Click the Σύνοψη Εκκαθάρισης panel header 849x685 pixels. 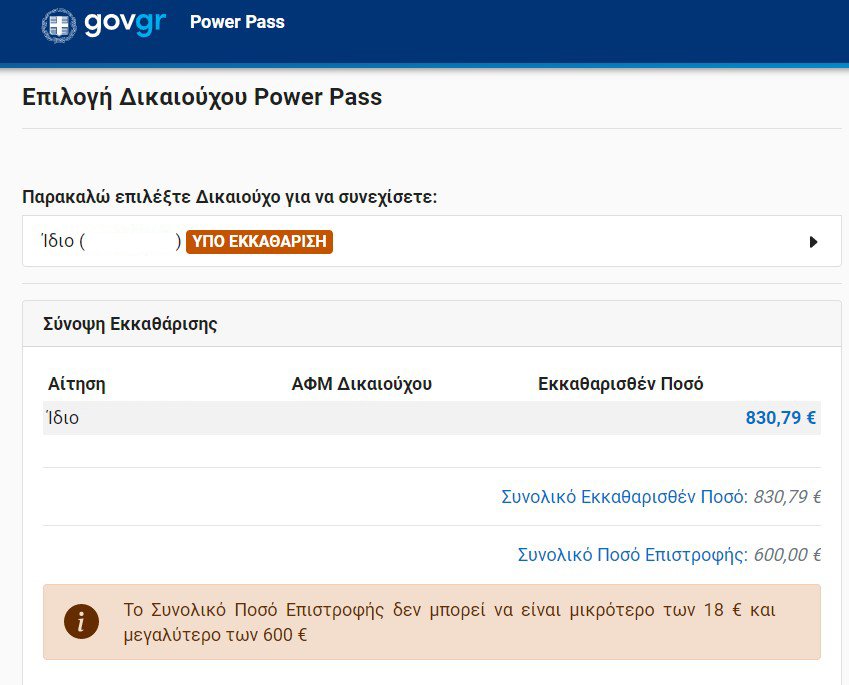point(432,324)
